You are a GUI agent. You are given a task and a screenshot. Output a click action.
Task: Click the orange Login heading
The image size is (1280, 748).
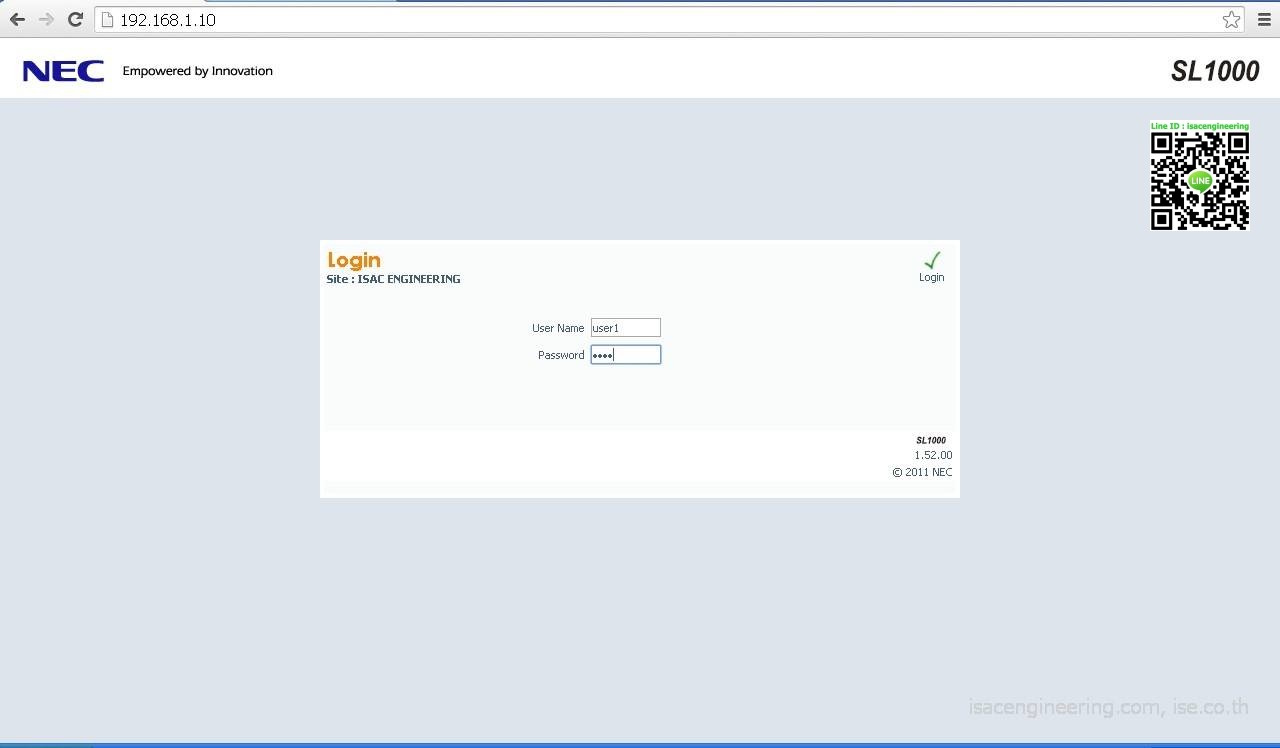354,260
